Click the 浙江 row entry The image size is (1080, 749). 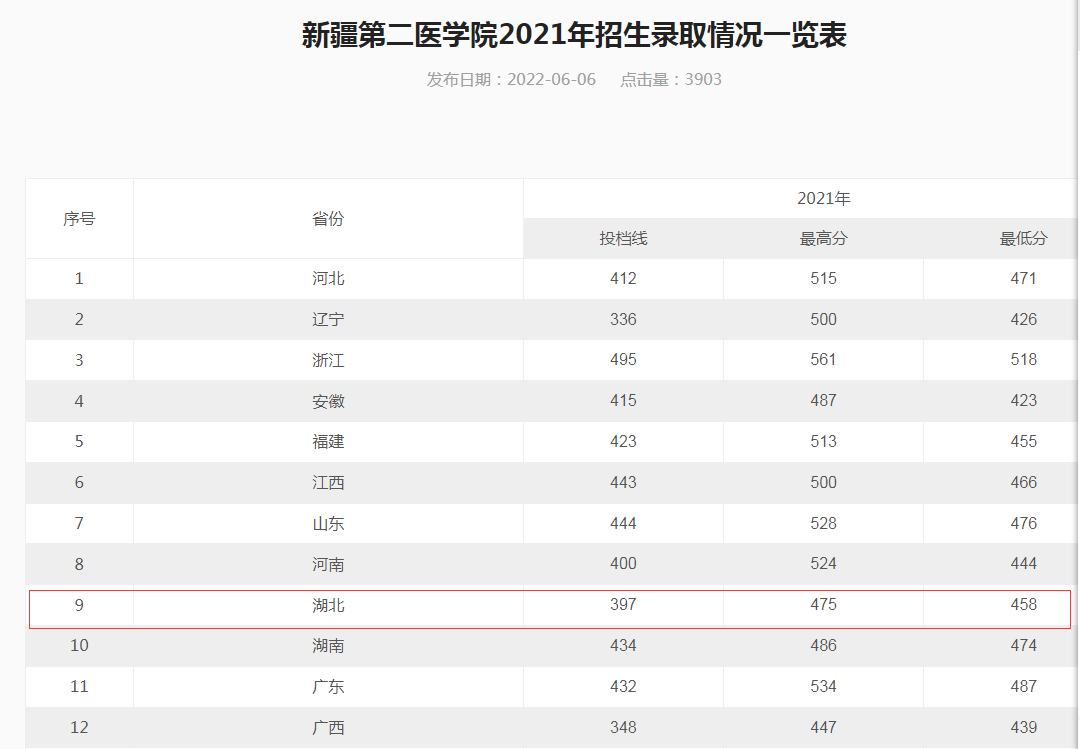point(328,359)
